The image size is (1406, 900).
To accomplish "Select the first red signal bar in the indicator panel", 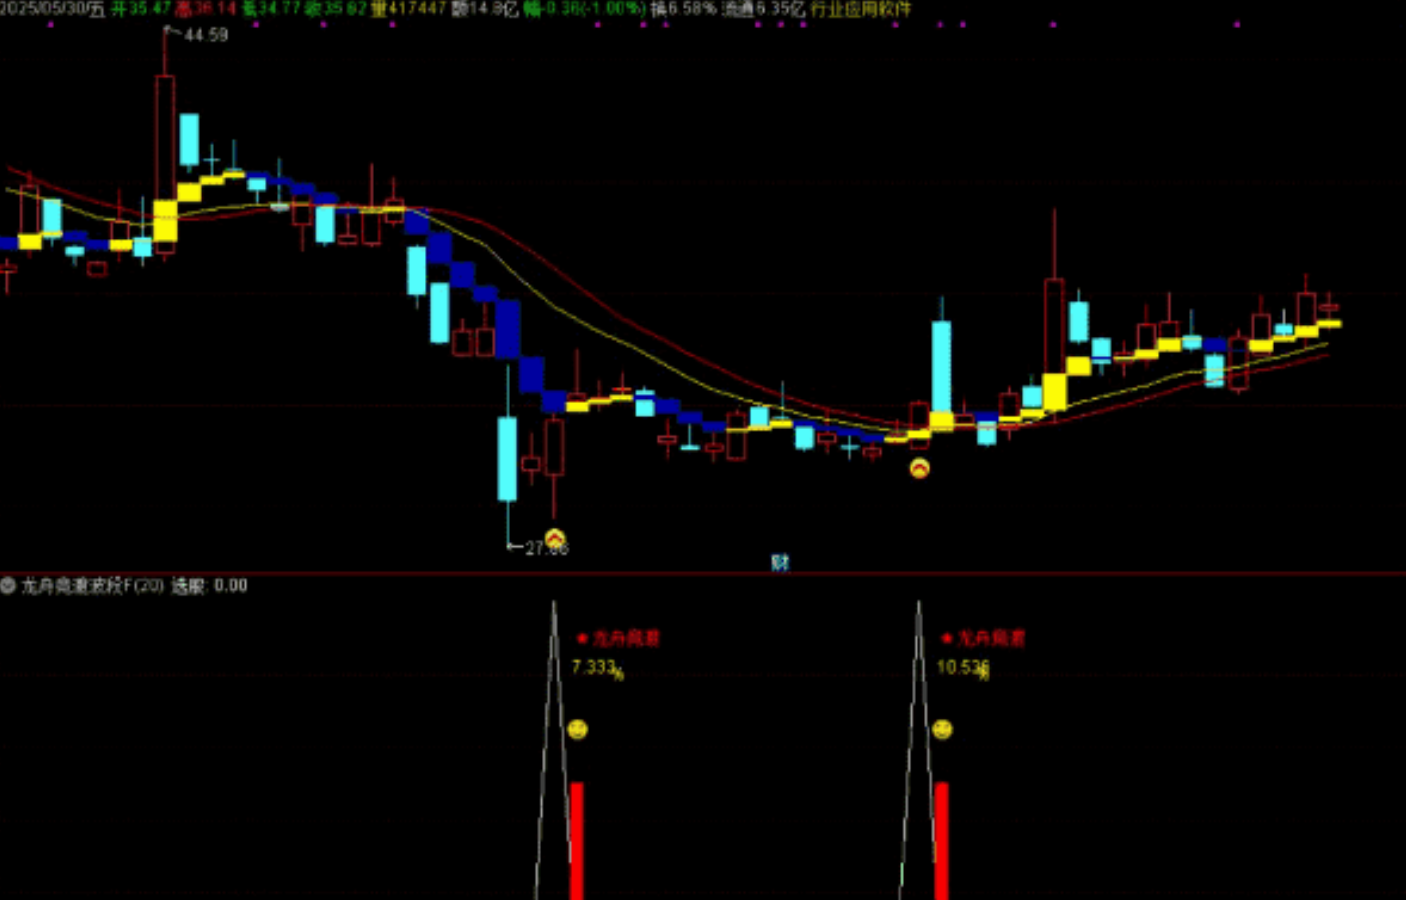I will 576,840.
